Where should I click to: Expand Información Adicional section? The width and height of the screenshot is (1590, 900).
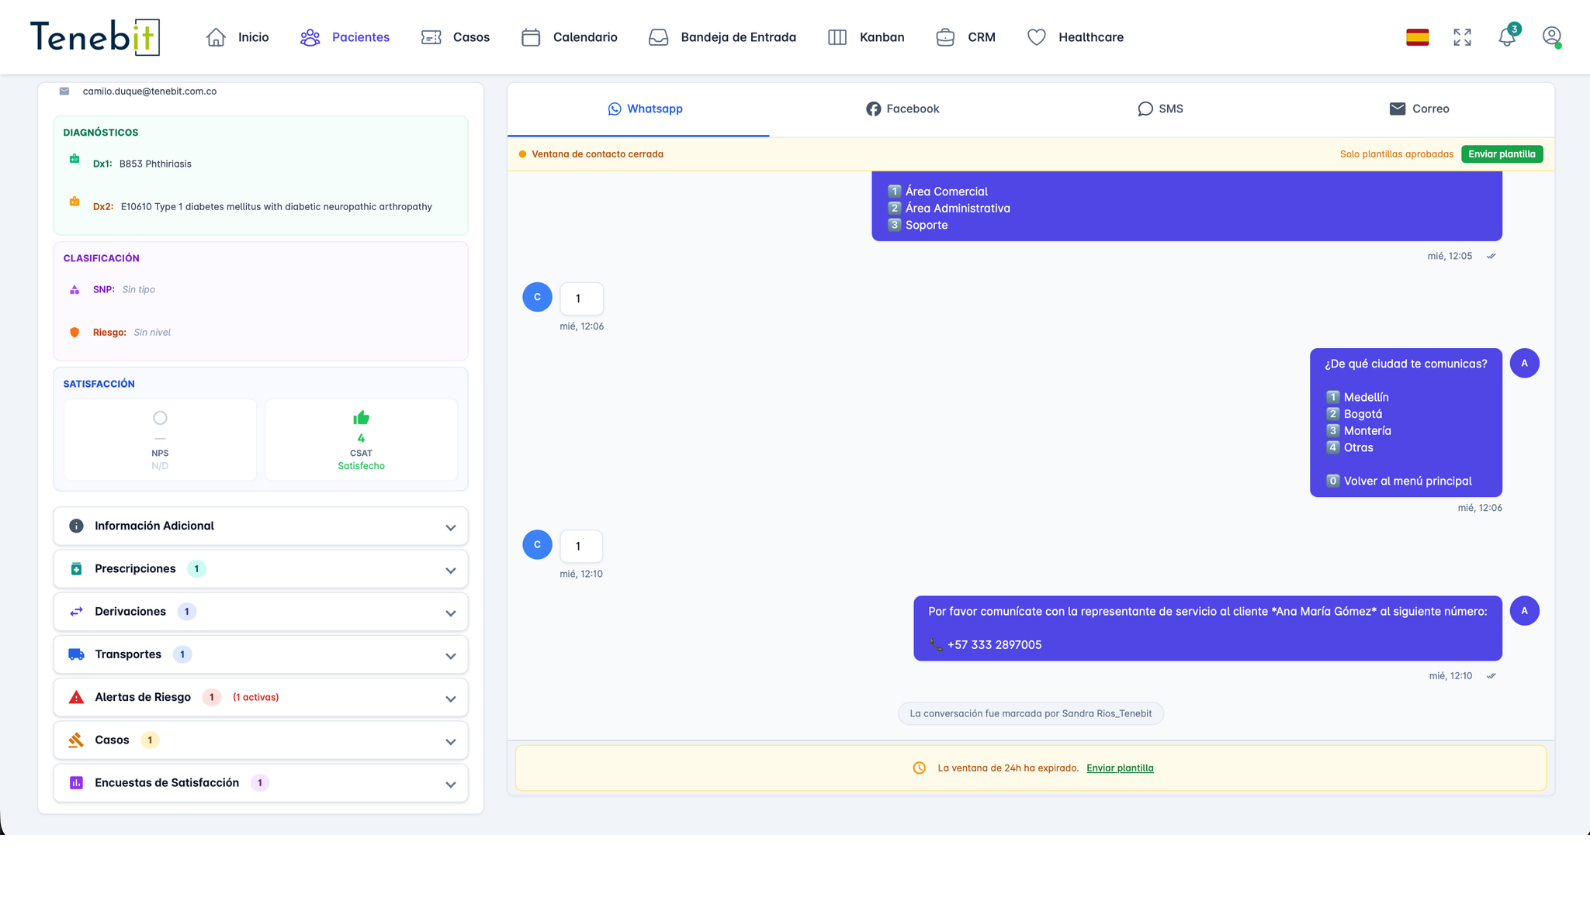tap(261, 526)
